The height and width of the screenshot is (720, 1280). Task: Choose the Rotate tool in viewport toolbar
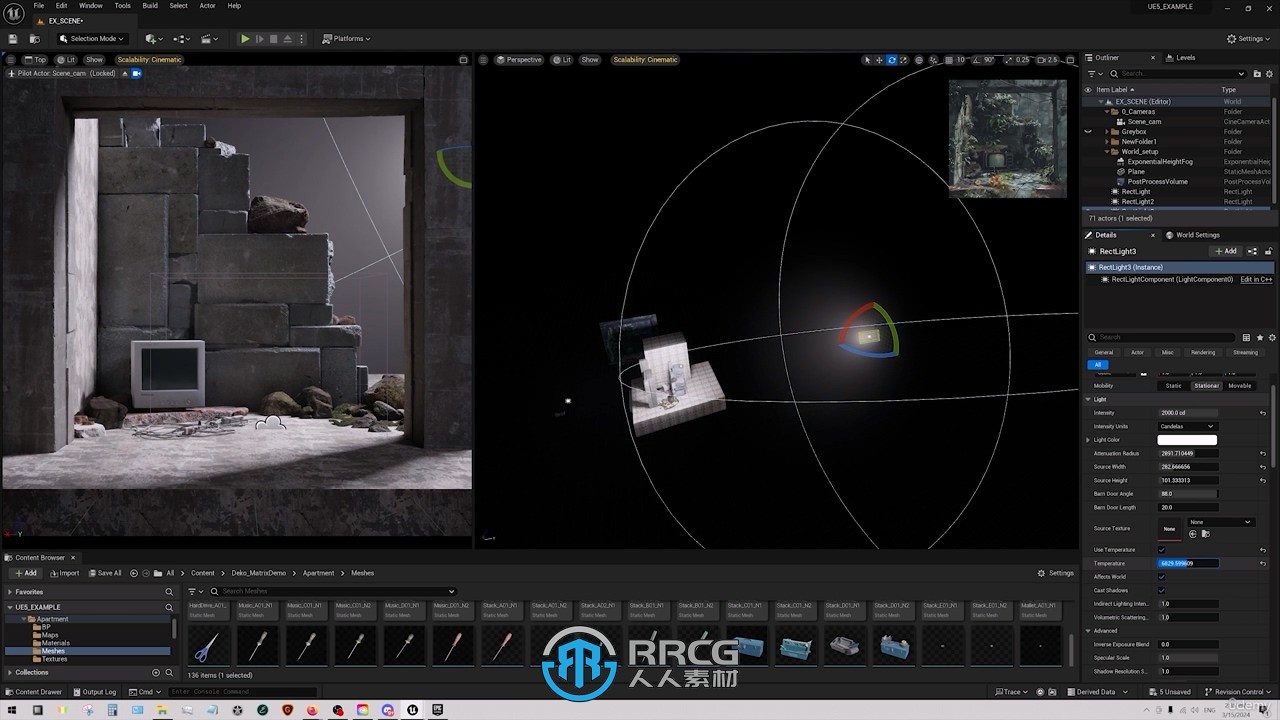[x=892, y=60]
